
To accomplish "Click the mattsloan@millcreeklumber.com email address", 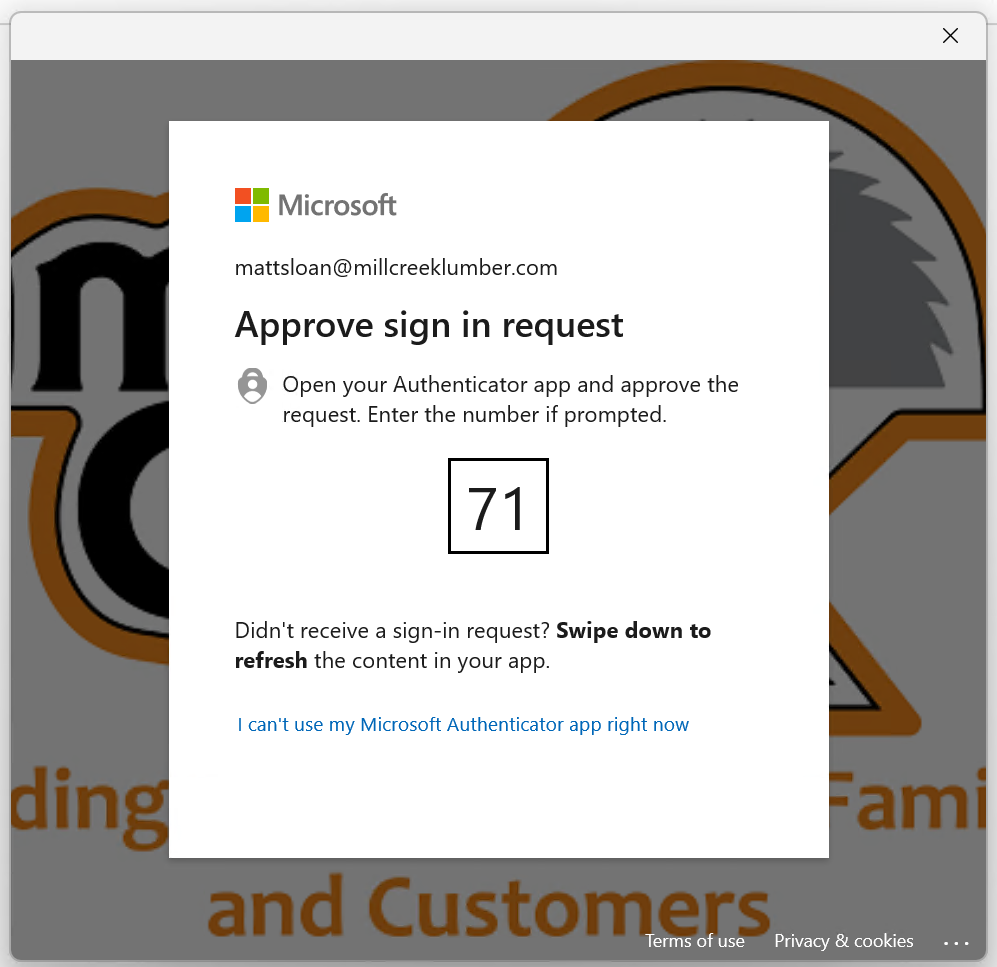I will (x=396, y=268).
